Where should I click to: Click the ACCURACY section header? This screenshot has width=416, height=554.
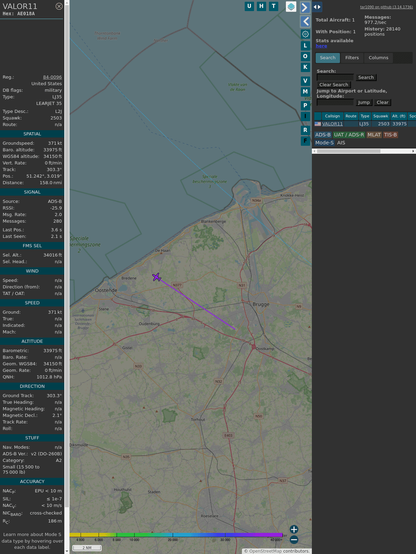pos(32,482)
